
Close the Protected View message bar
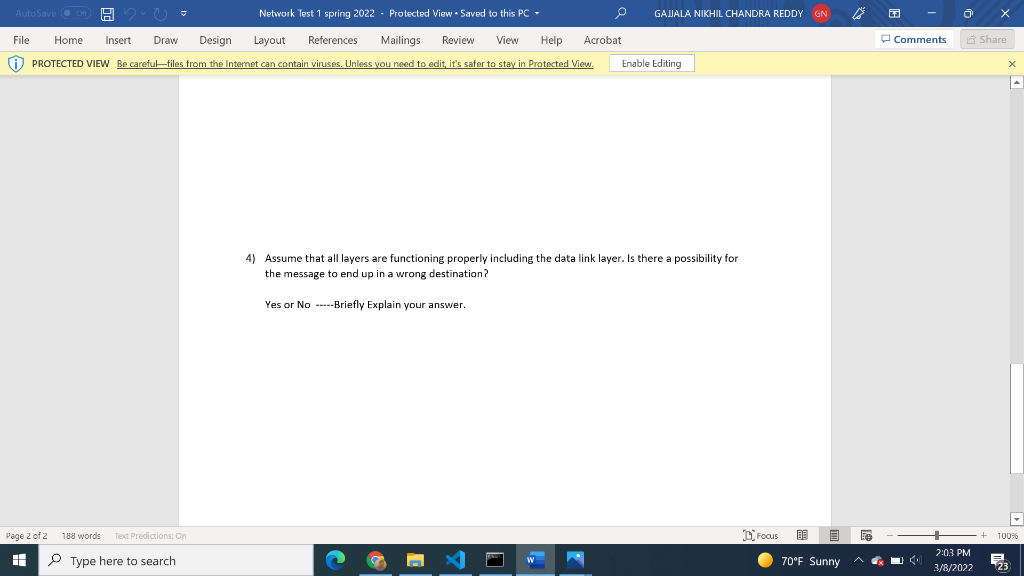tap(1012, 64)
